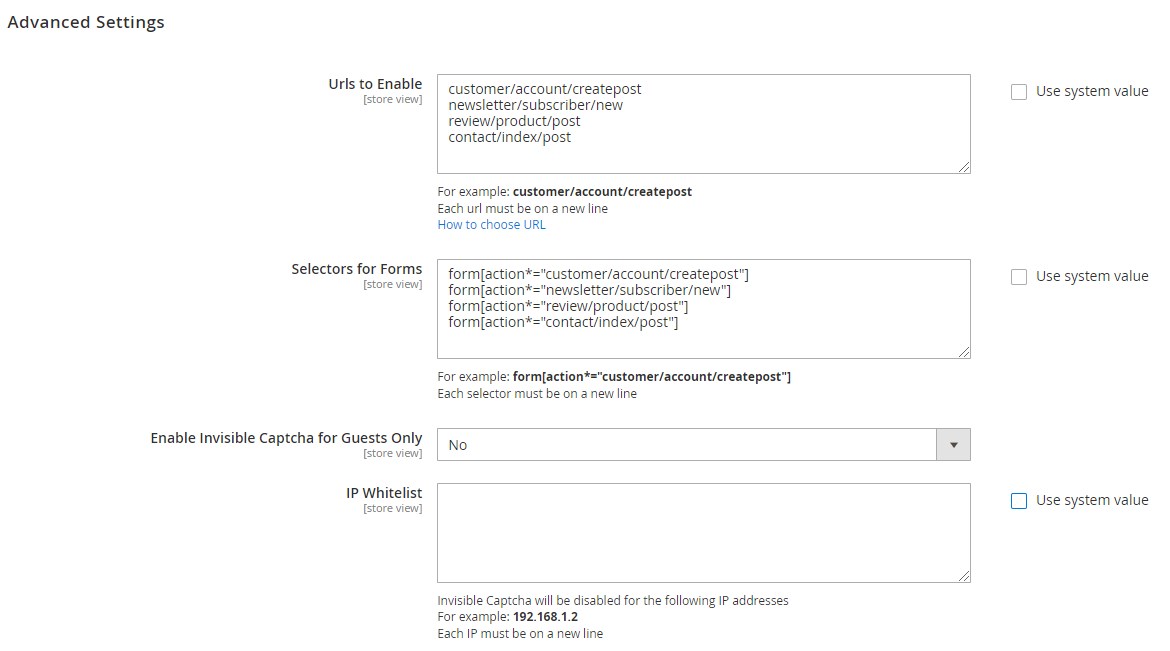Click inside the IP Whitelist textarea
The image size is (1170, 651).
pyautogui.click(x=704, y=533)
